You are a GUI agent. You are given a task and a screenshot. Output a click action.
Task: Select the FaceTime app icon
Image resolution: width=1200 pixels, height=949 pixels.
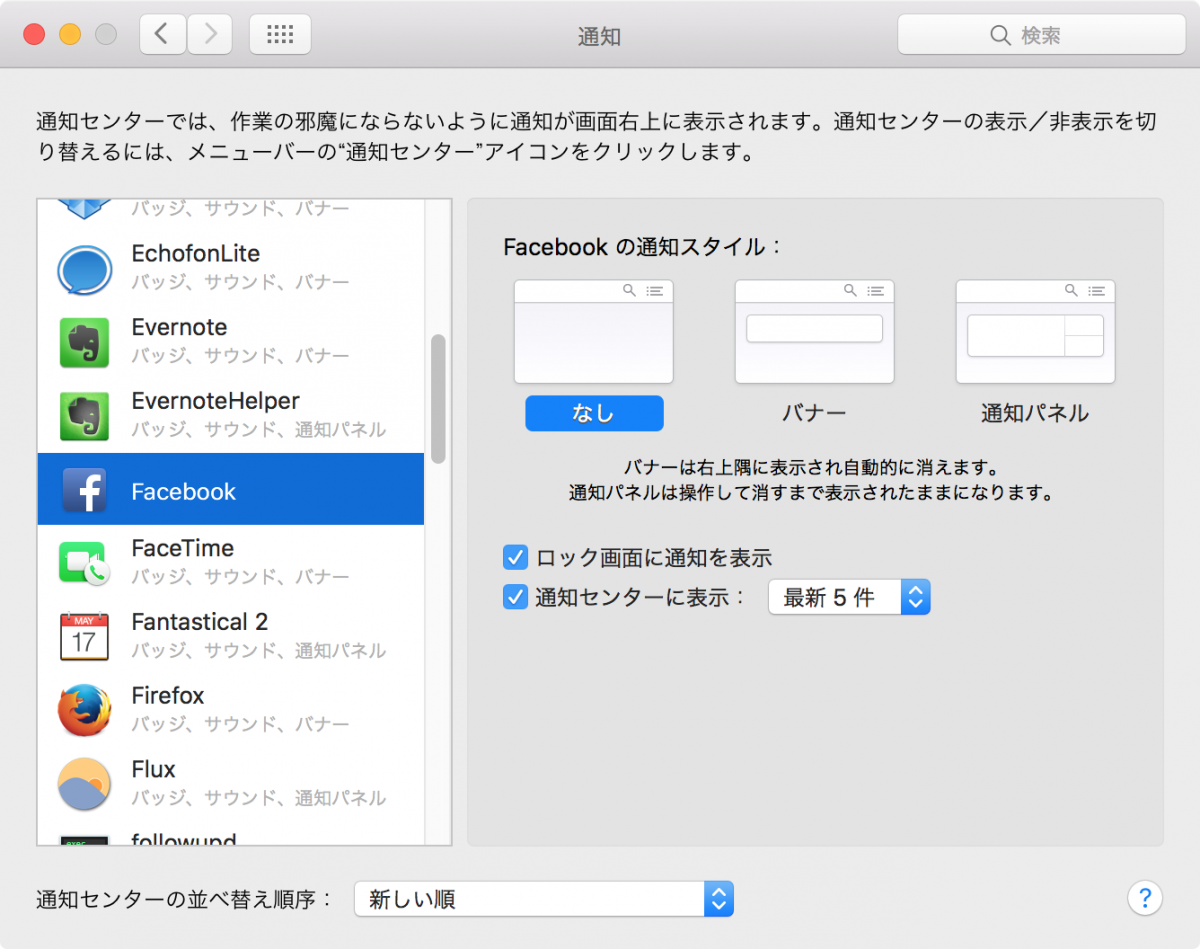pos(84,563)
